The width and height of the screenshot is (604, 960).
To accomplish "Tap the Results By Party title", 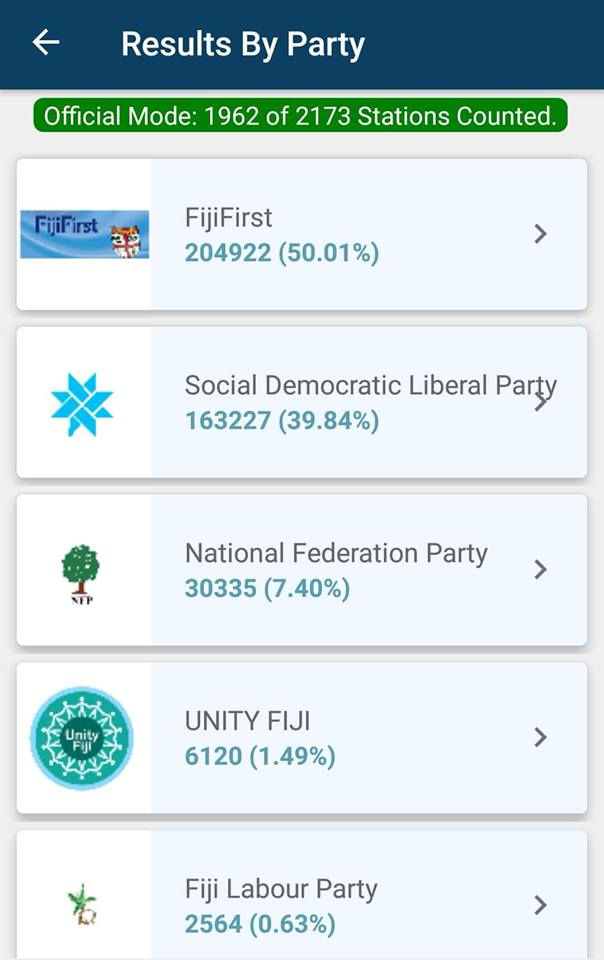I will pos(243,45).
